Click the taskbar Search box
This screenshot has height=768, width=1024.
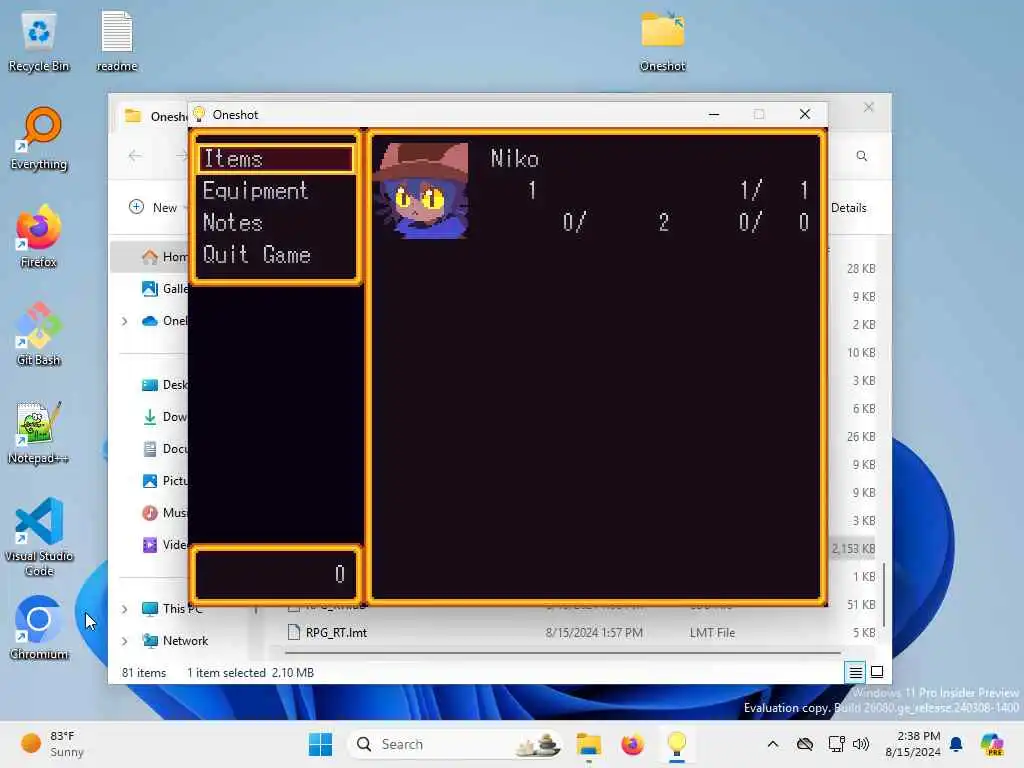pos(455,744)
